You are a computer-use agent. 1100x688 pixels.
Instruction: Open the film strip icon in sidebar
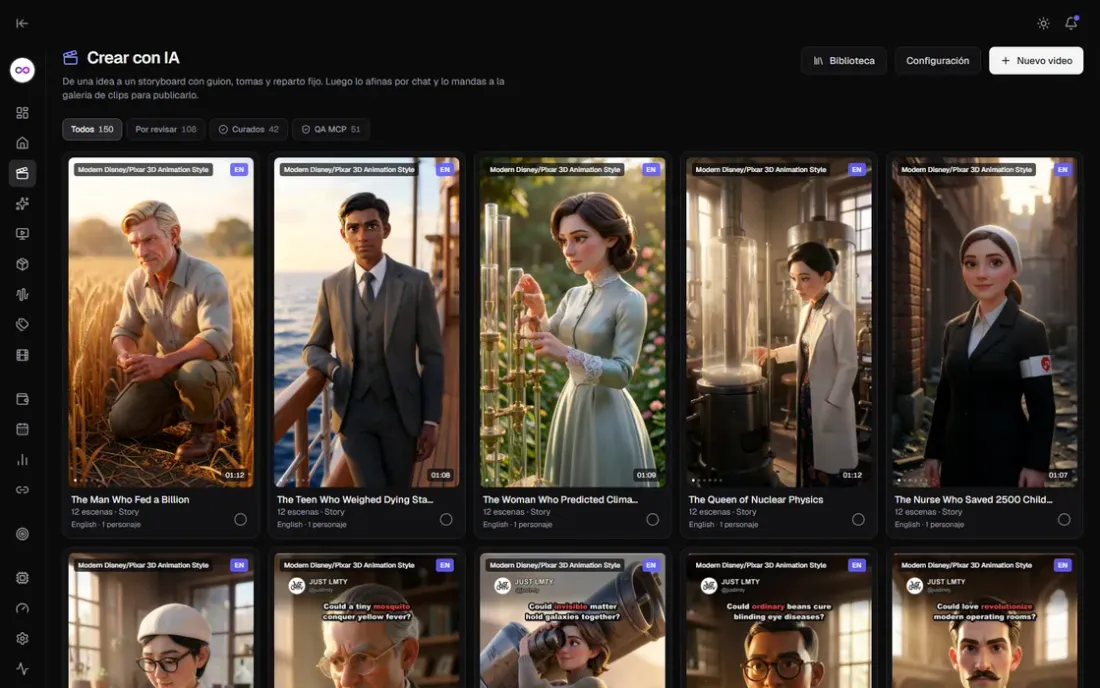pos(22,355)
